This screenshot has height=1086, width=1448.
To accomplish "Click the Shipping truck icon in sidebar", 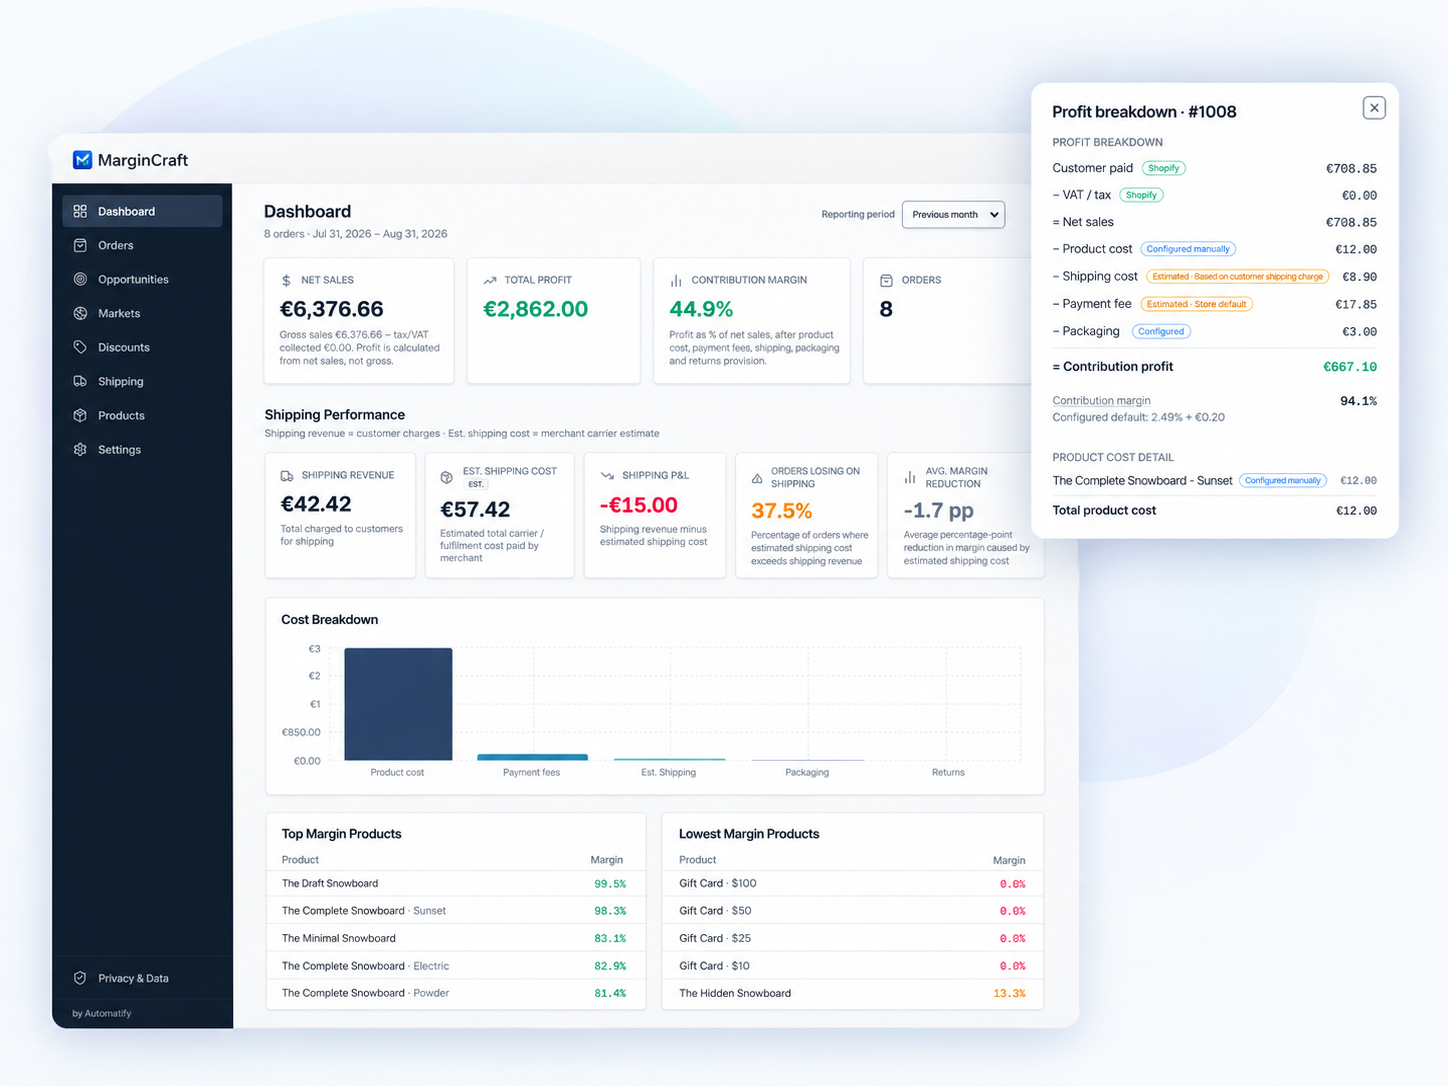I will click(80, 381).
